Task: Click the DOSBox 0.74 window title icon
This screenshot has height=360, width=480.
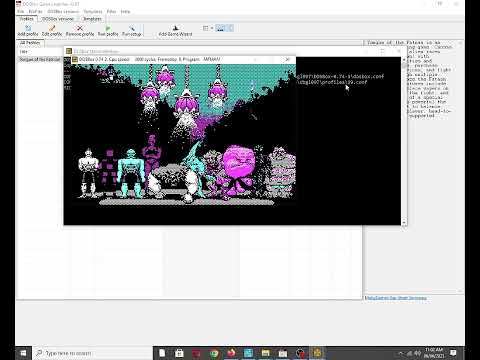Action: (x=75, y=59)
